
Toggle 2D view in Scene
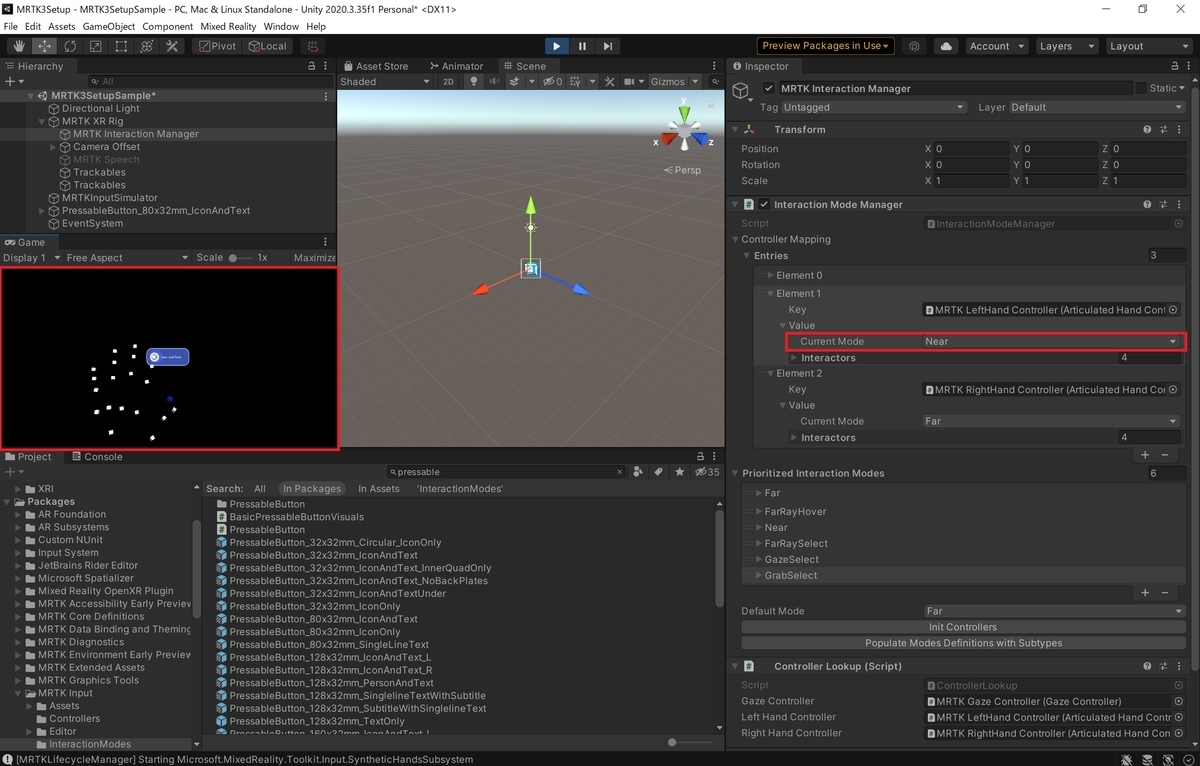point(449,81)
